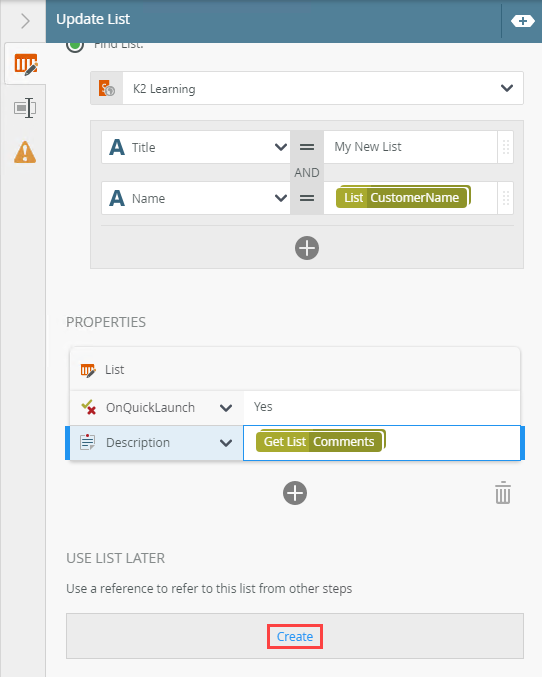Switch to the text field properties tab

pyautogui.click(x=25, y=108)
